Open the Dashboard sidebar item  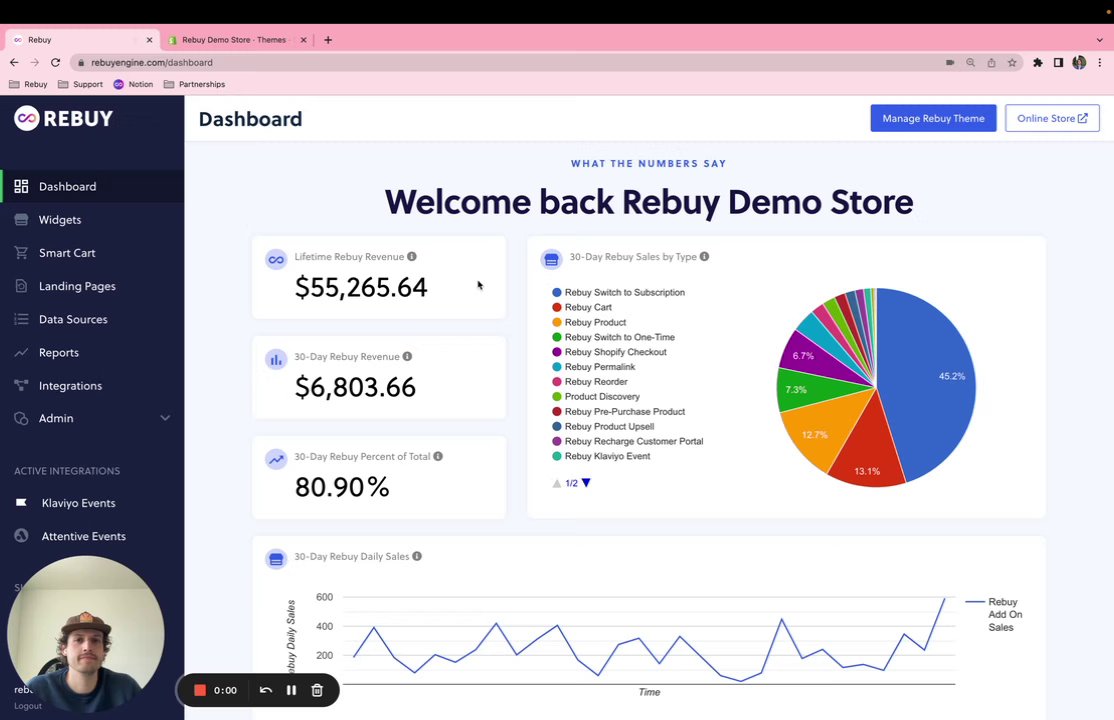coord(92,186)
